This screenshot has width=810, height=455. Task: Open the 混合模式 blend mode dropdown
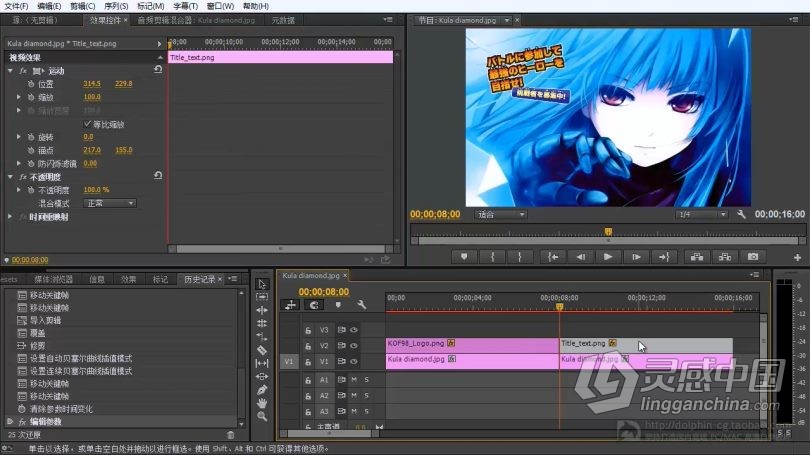click(110, 203)
